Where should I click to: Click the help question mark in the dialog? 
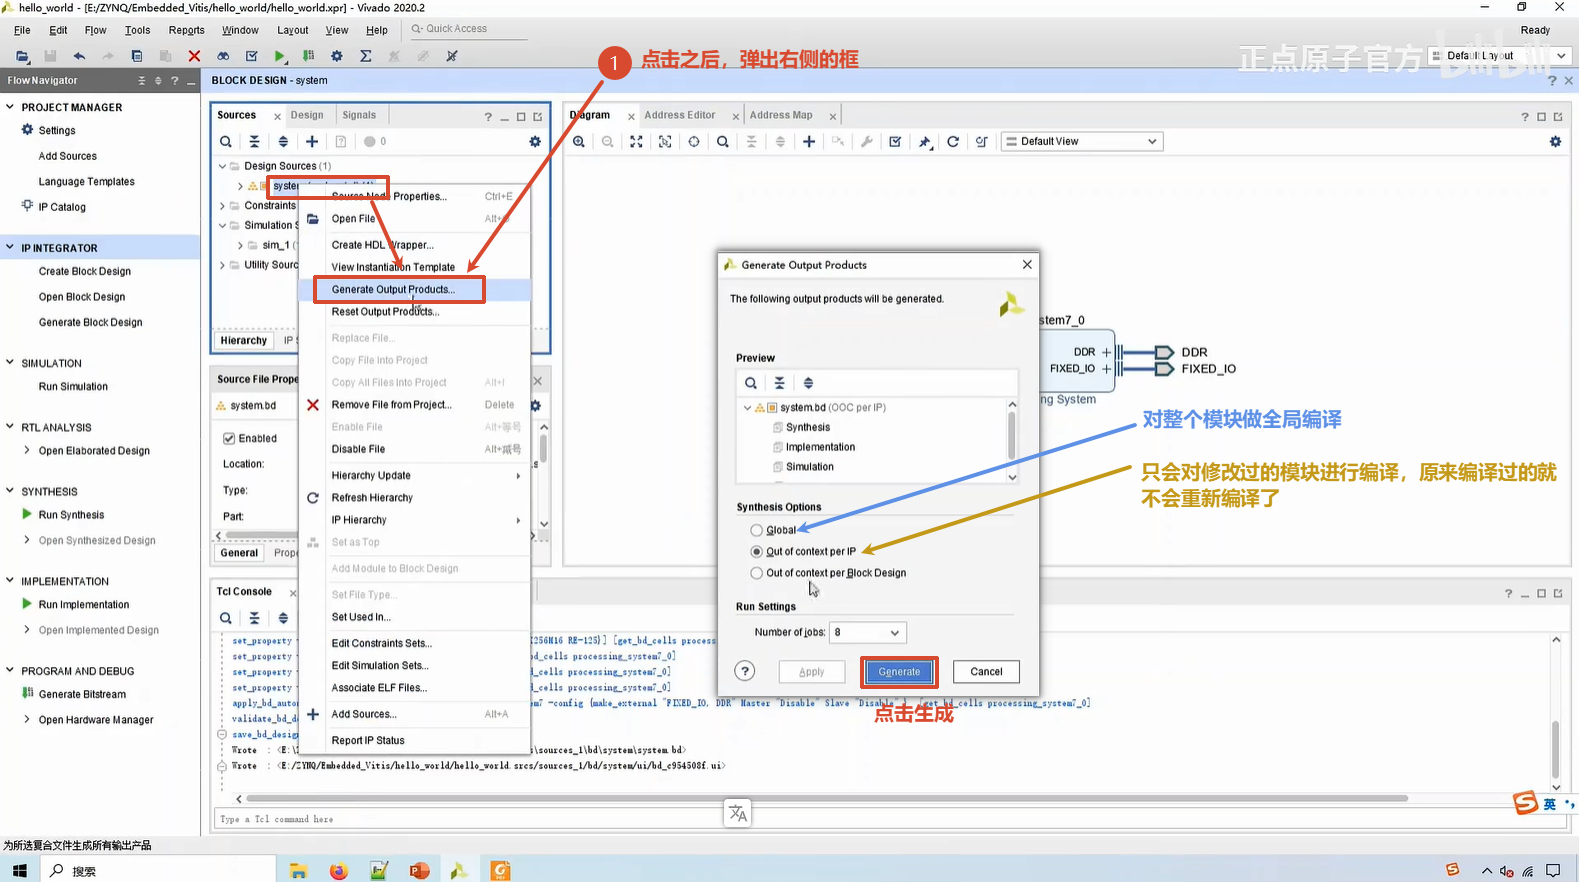(745, 671)
